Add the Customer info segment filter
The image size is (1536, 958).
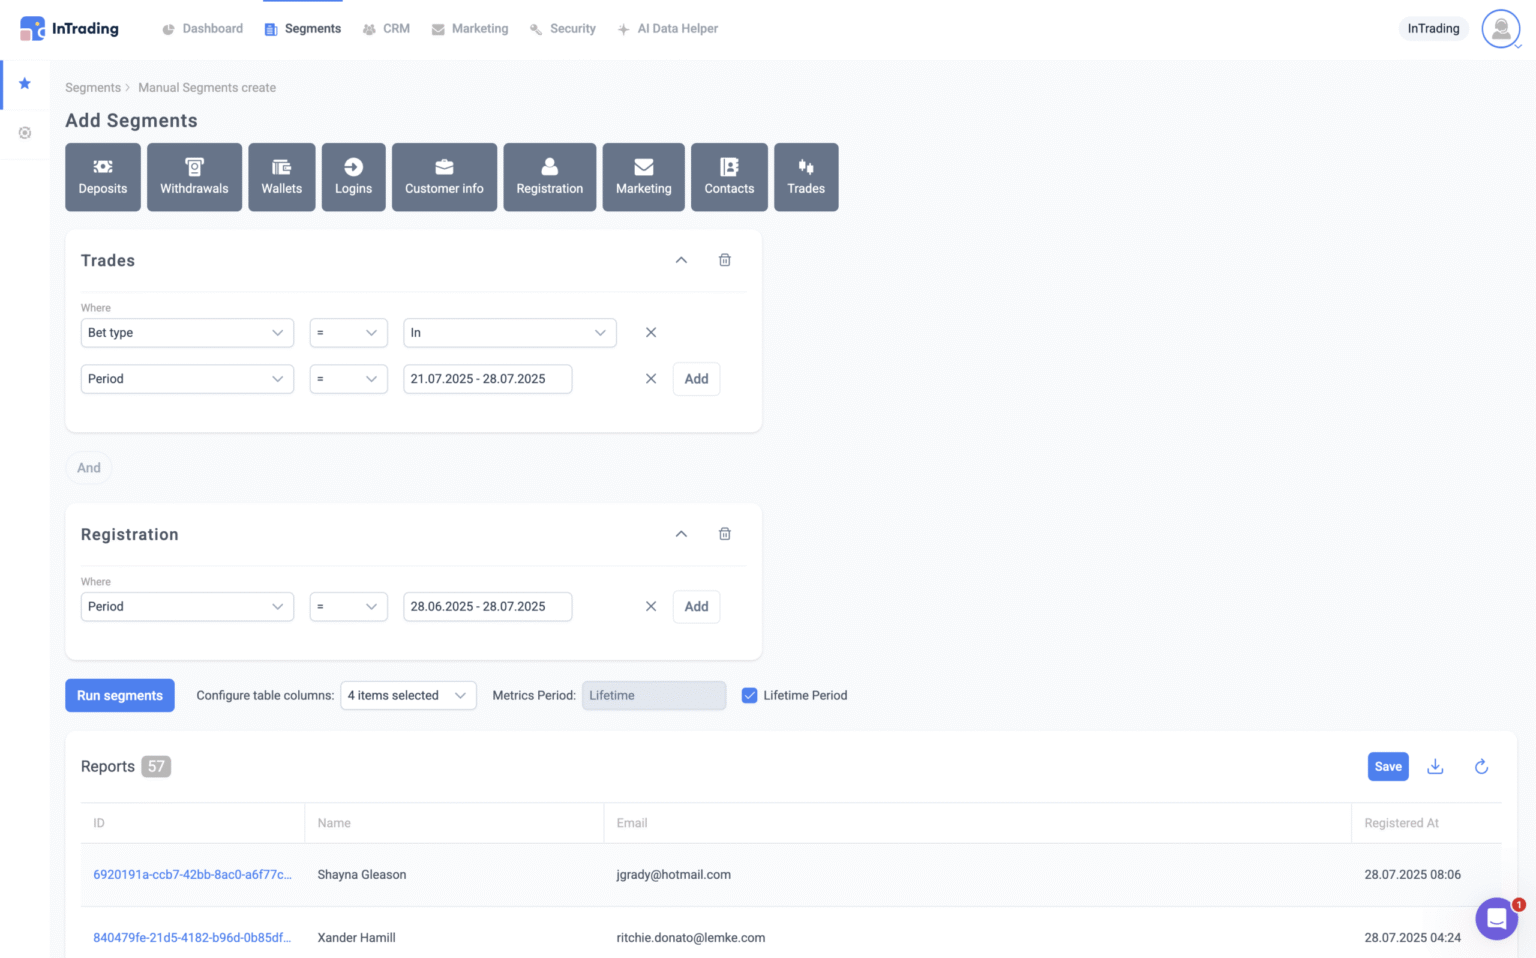(x=444, y=177)
